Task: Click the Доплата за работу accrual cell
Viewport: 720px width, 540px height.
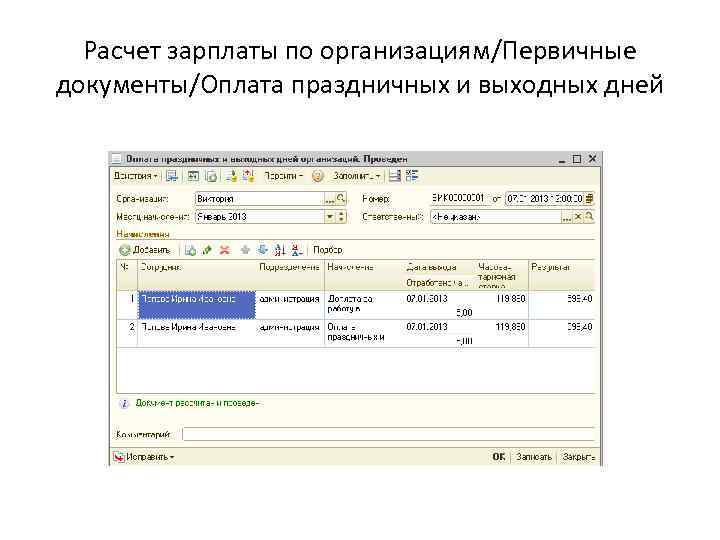Action: [x=364, y=304]
